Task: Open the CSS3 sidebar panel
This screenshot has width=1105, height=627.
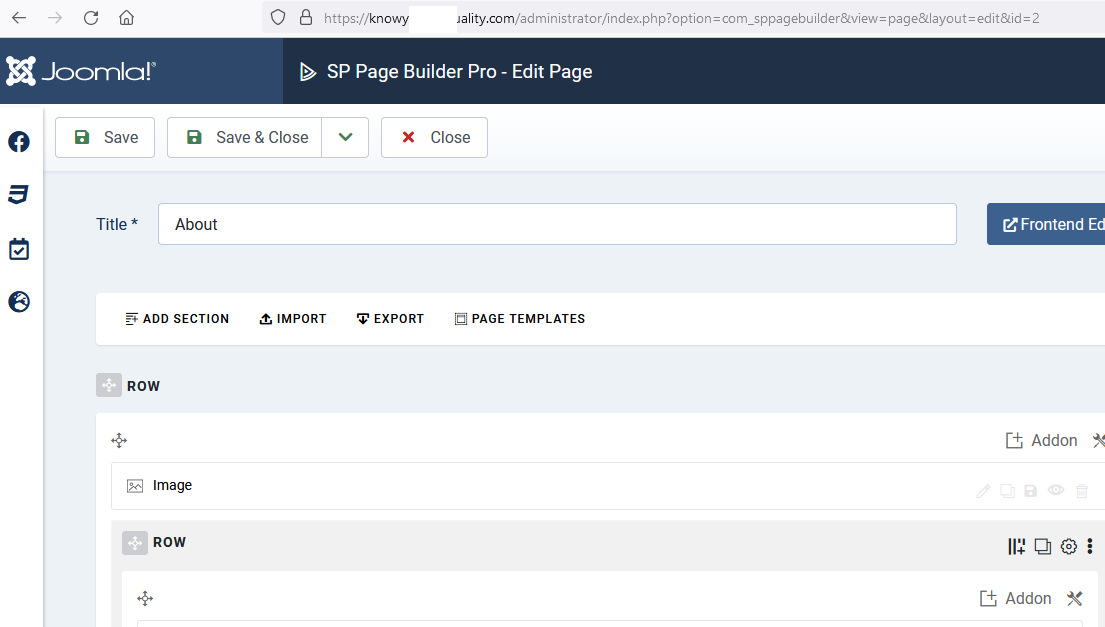Action: (x=18, y=195)
